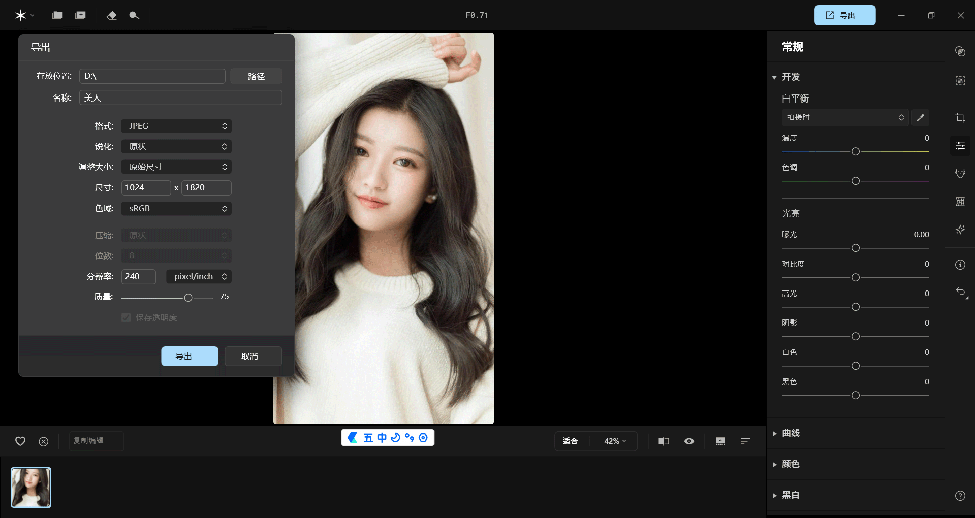This screenshot has height=518, width=975.
Task: Open the sparkle AI enhance icon in right sidebar
Action: tap(960, 229)
